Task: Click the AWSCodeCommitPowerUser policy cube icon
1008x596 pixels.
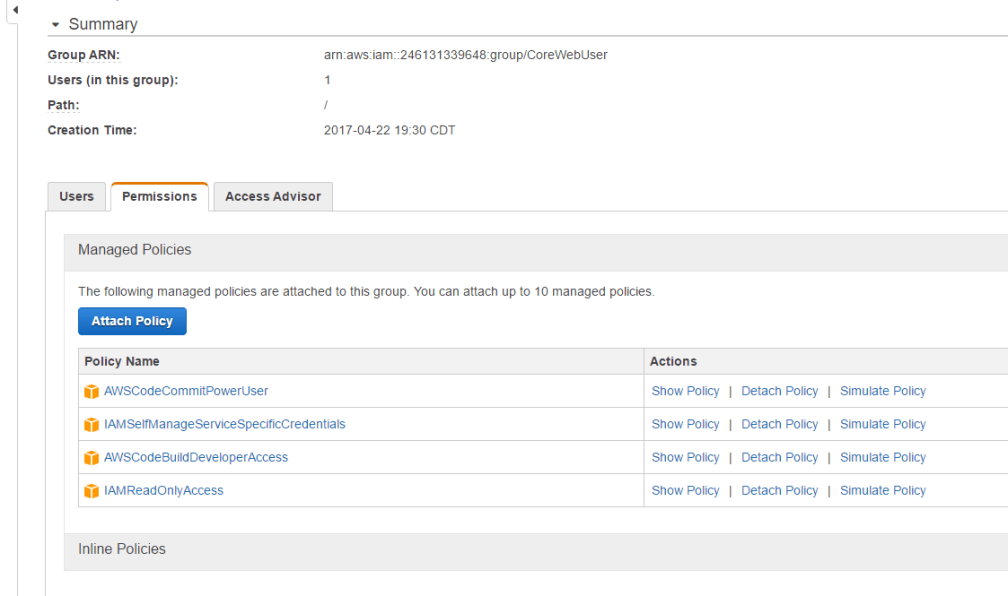Action: coord(92,391)
